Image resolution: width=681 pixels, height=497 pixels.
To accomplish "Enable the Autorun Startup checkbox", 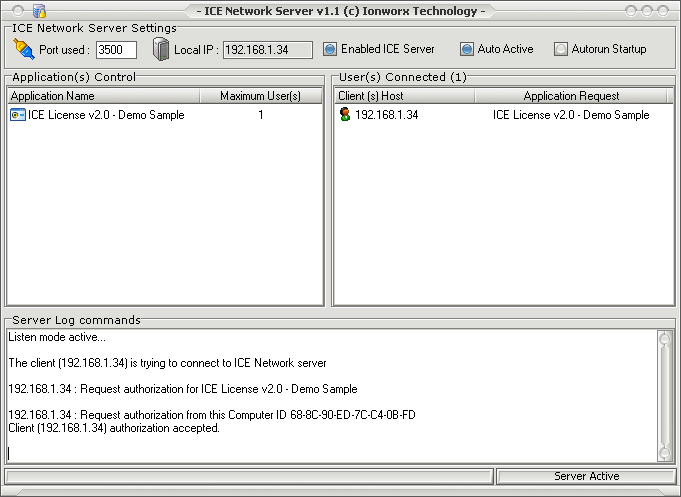I will click(560, 49).
